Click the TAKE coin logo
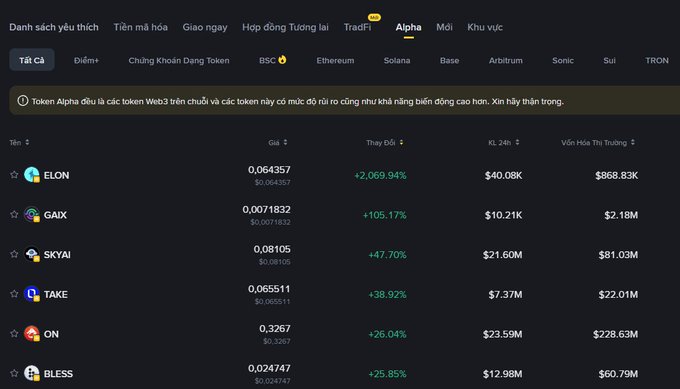 32,294
